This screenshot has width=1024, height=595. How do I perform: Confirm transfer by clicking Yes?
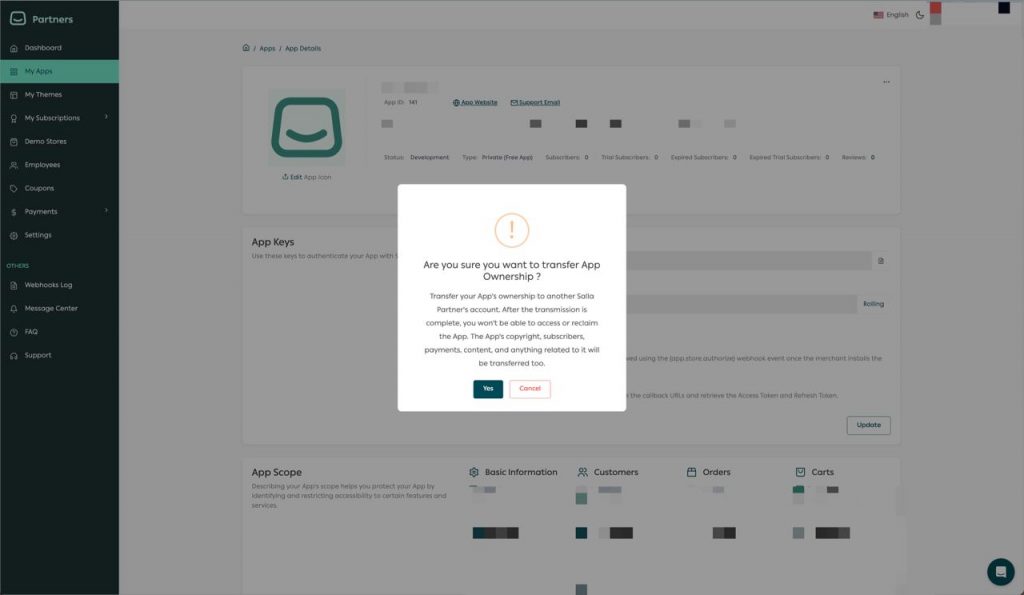pyautogui.click(x=488, y=388)
